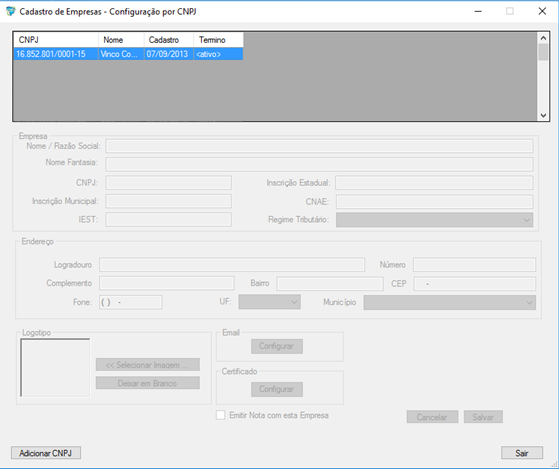Close the Cadastro de Empresas window

542,11
